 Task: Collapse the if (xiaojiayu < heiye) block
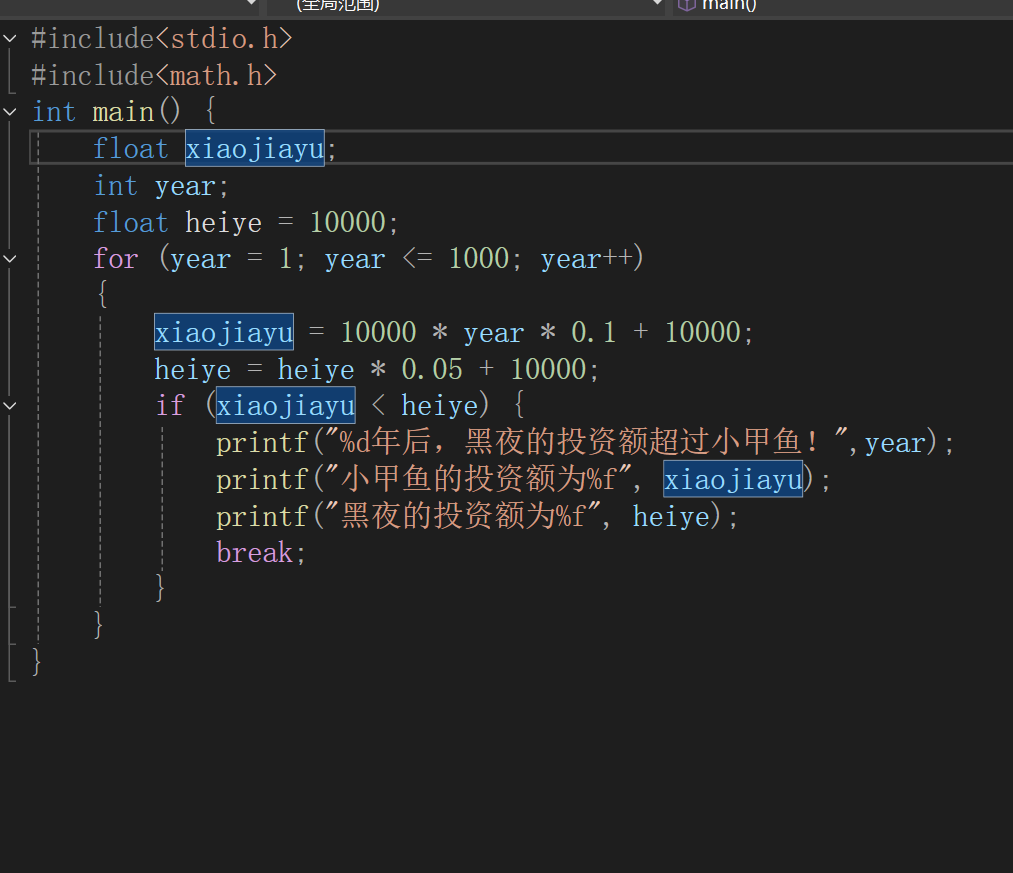click(x=10, y=406)
